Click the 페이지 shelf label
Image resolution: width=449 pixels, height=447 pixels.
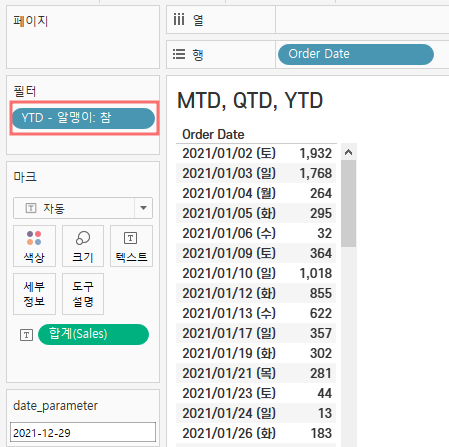(31, 21)
